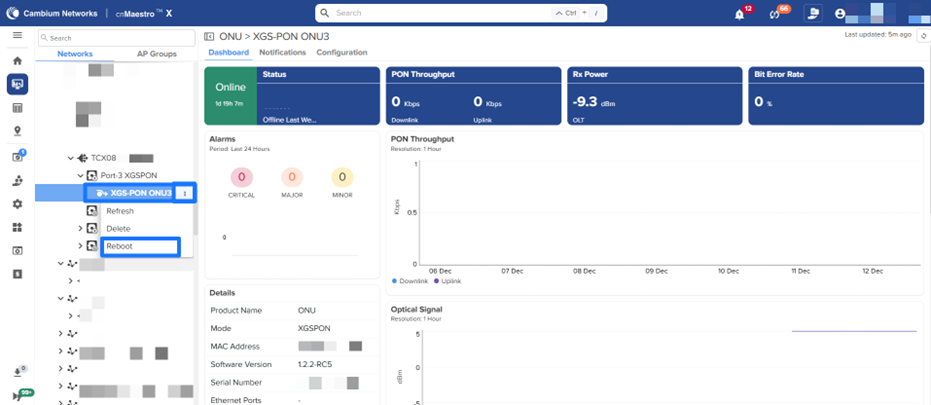931x405 pixels.
Task: Switch to the Notifications tab
Action: click(x=282, y=52)
